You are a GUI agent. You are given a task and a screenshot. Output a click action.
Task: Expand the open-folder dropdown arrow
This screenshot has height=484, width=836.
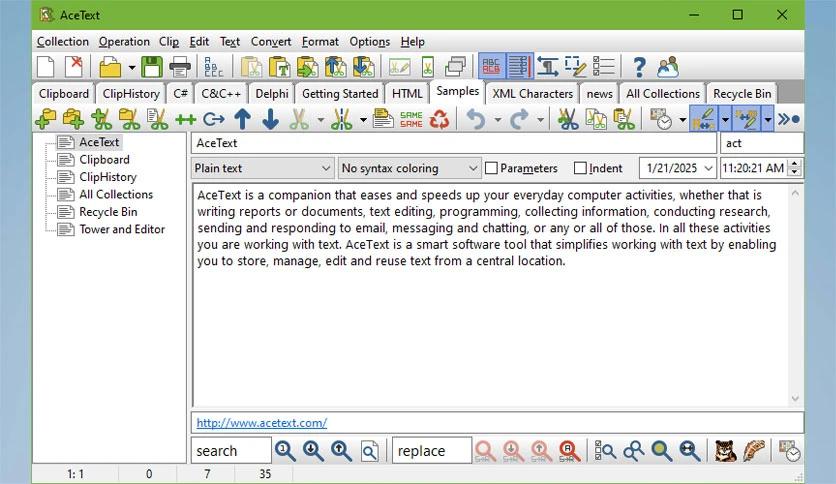[x=132, y=68]
